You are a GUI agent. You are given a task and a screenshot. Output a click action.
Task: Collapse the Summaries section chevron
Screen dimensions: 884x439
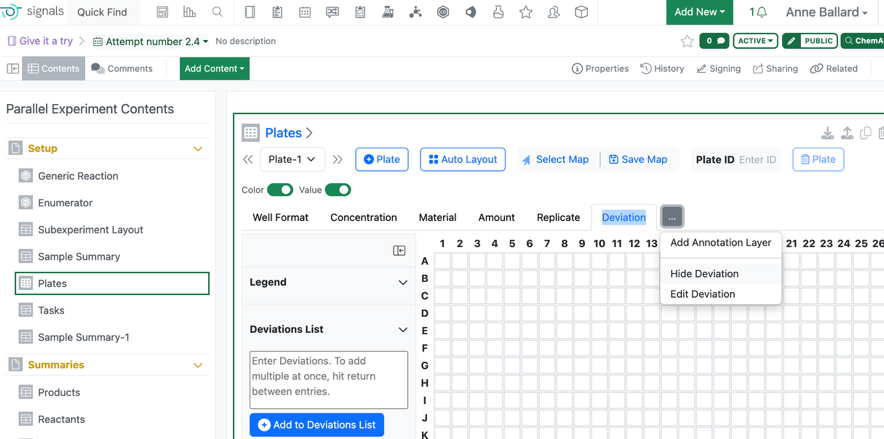click(198, 365)
